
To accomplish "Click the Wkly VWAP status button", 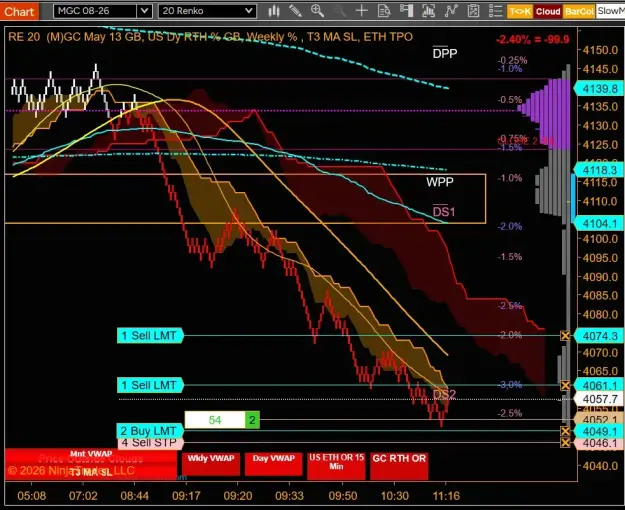I will pos(211,463).
